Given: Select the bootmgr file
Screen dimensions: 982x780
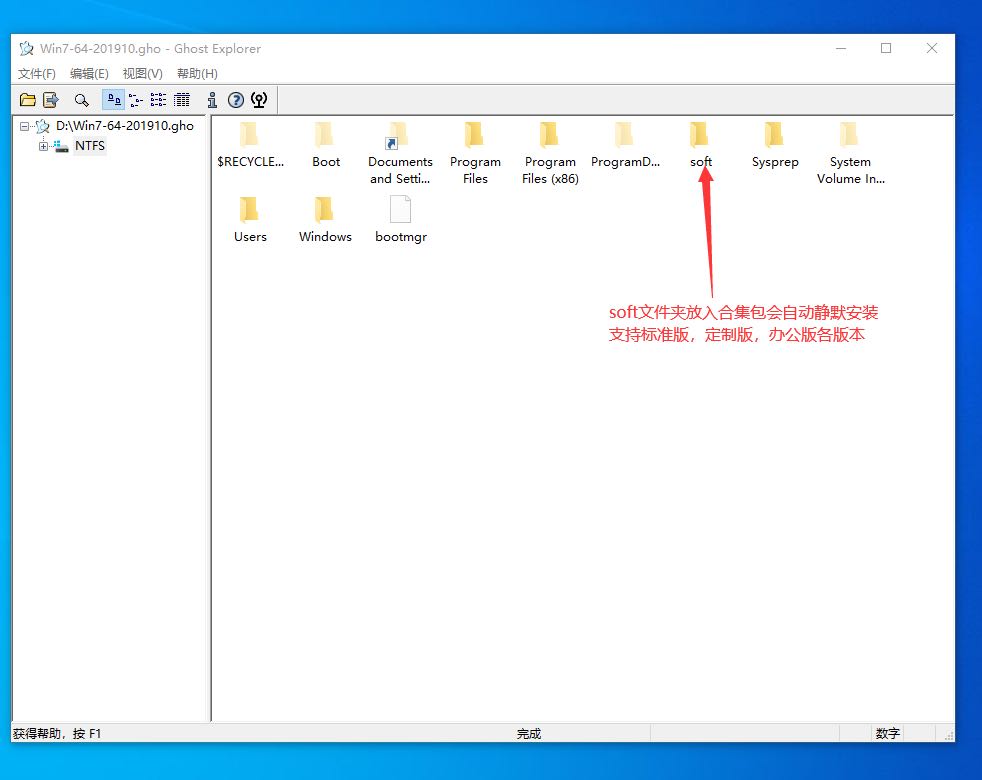Looking at the screenshot, I should (400, 218).
